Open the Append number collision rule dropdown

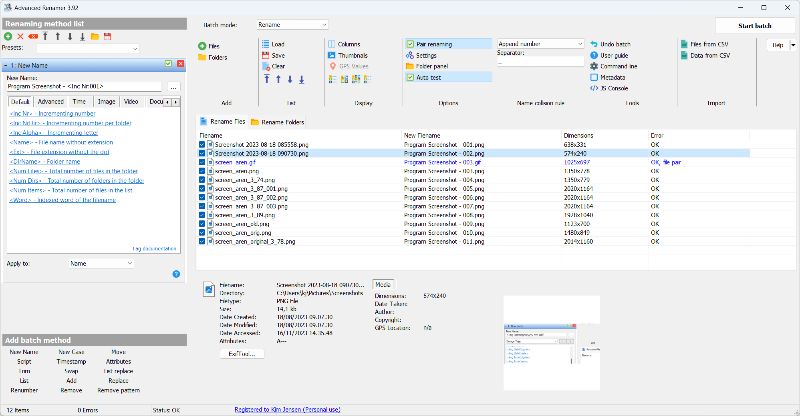(x=540, y=44)
